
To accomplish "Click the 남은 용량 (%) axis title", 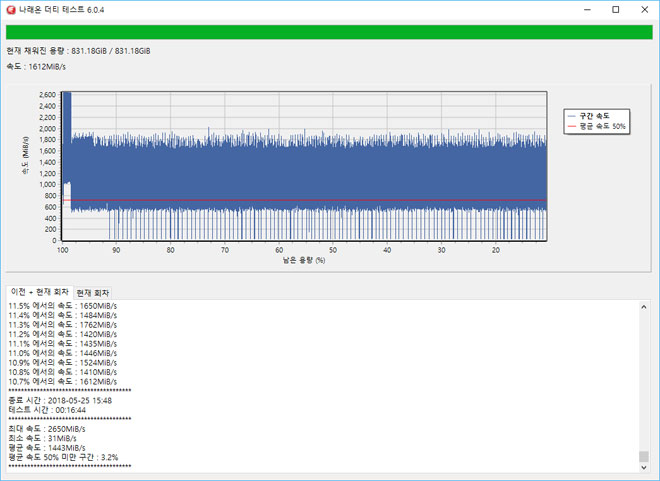I will 304,260.
